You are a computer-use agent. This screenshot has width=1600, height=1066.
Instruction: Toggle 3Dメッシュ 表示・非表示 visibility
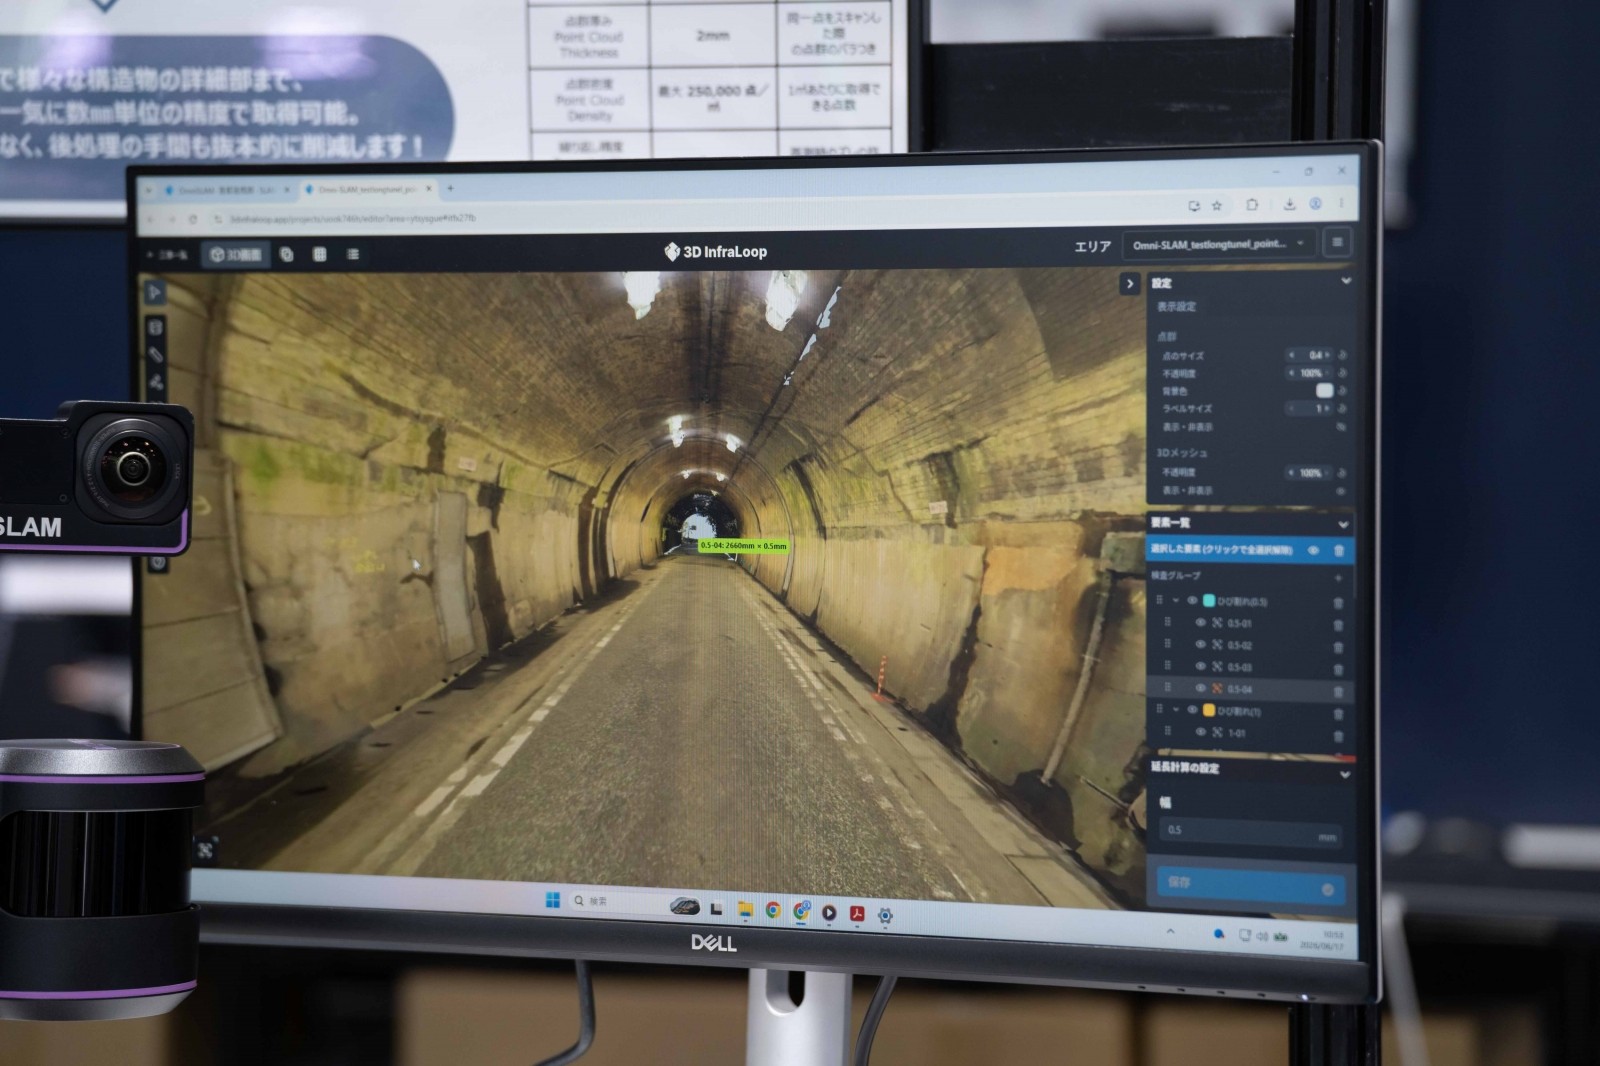[1342, 491]
